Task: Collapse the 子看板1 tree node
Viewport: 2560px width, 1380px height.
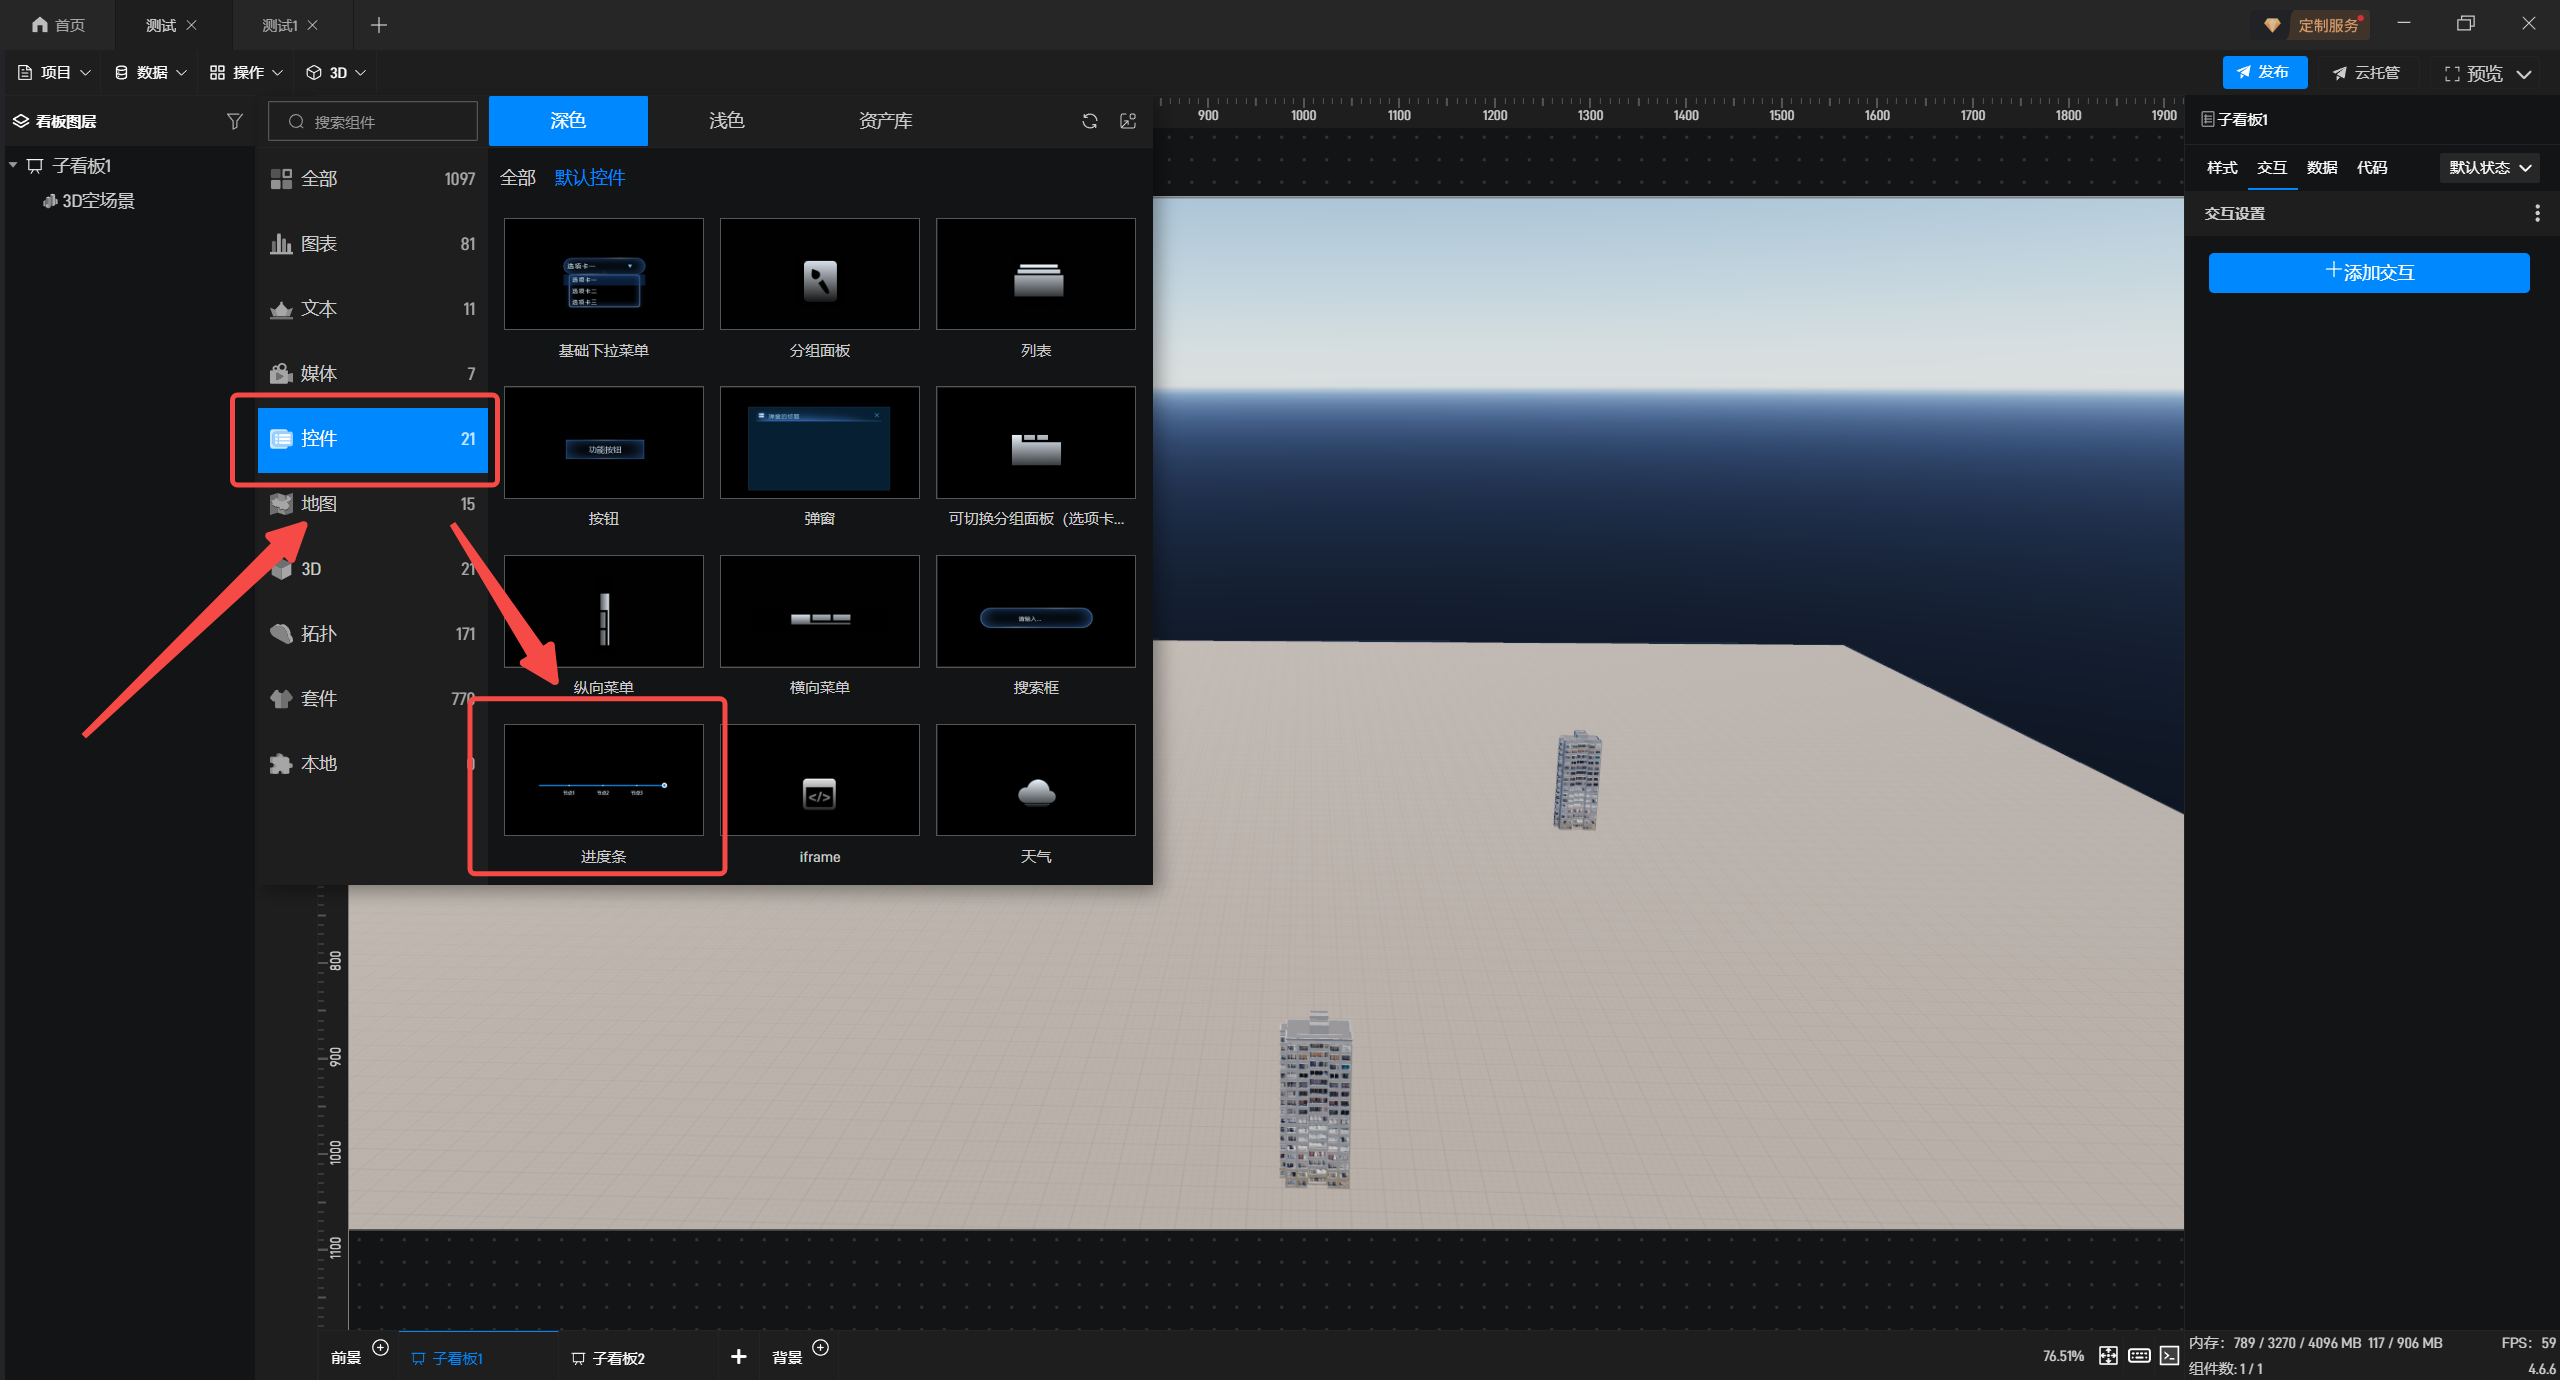Action: 14,165
